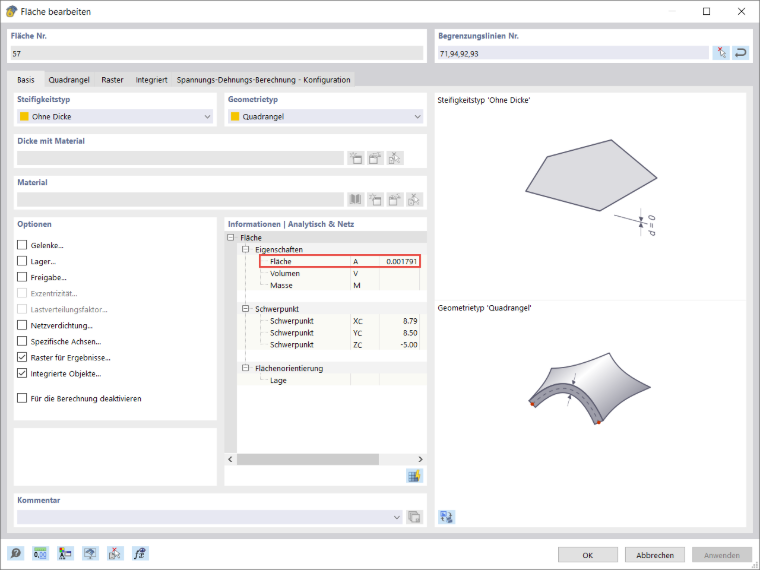Tick the Spezifische Achsen checkbox

click(x=22, y=341)
